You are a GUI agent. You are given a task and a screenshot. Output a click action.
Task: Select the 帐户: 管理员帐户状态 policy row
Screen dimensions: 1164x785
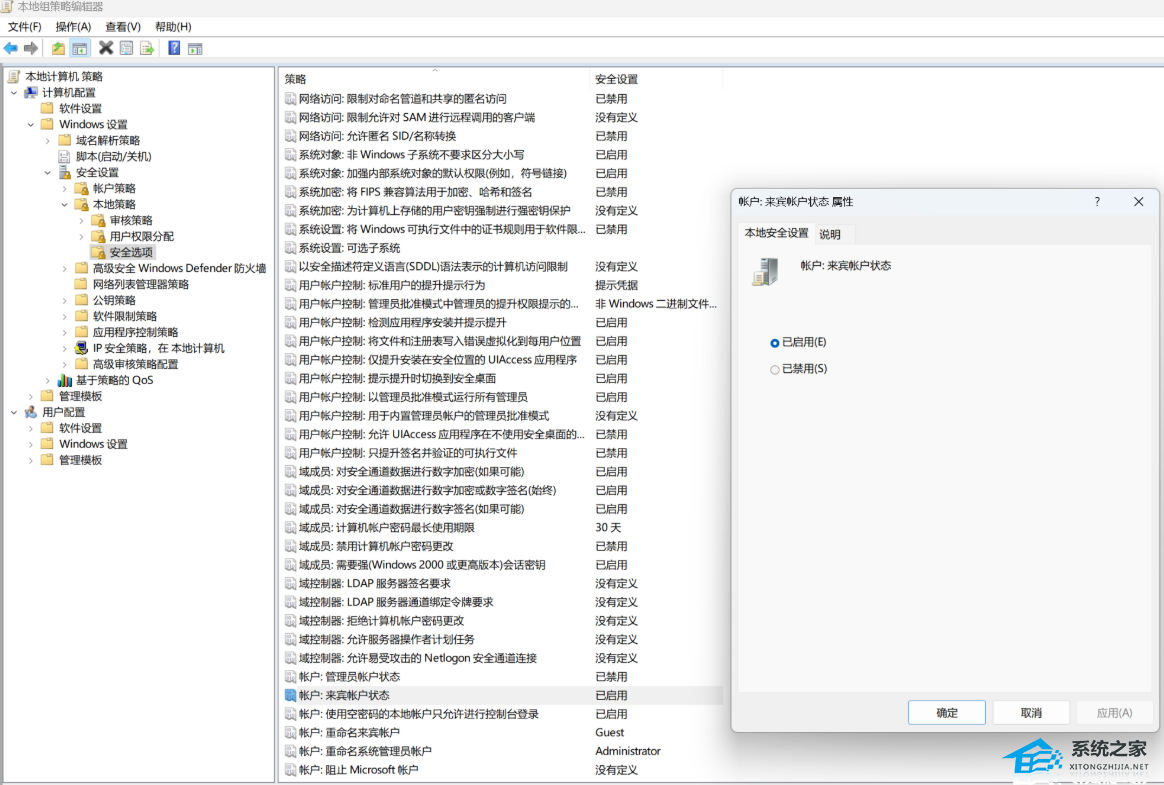pyautogui.click(x=349, y=677)
